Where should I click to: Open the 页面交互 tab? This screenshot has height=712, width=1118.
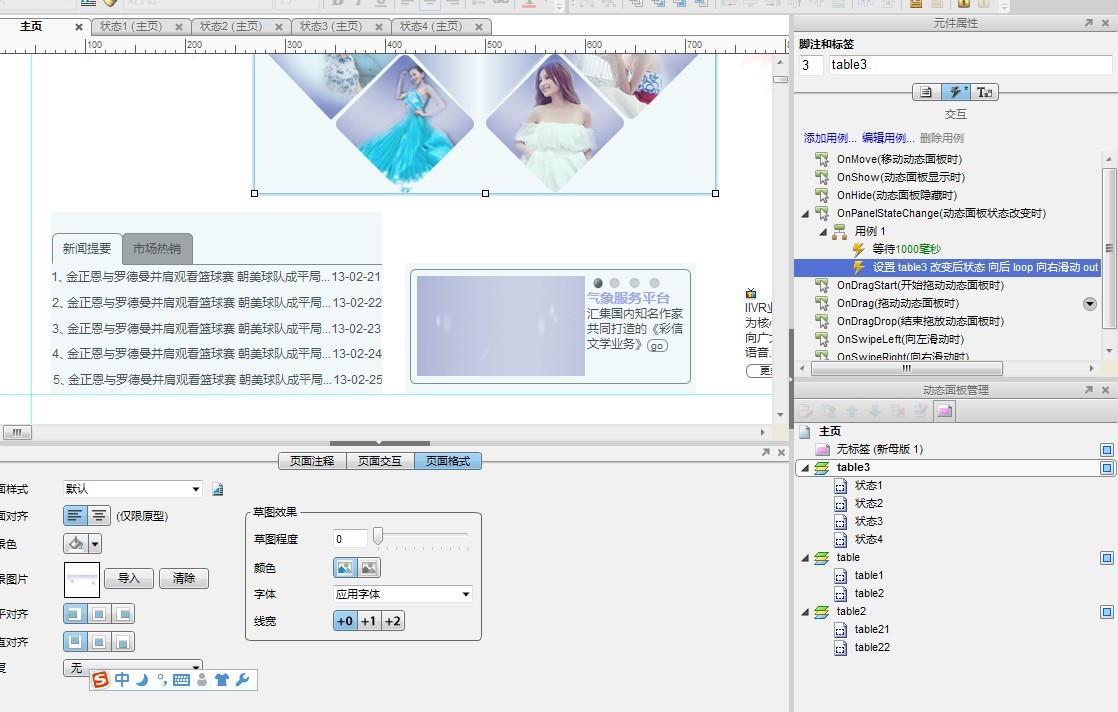coord(380,461)
